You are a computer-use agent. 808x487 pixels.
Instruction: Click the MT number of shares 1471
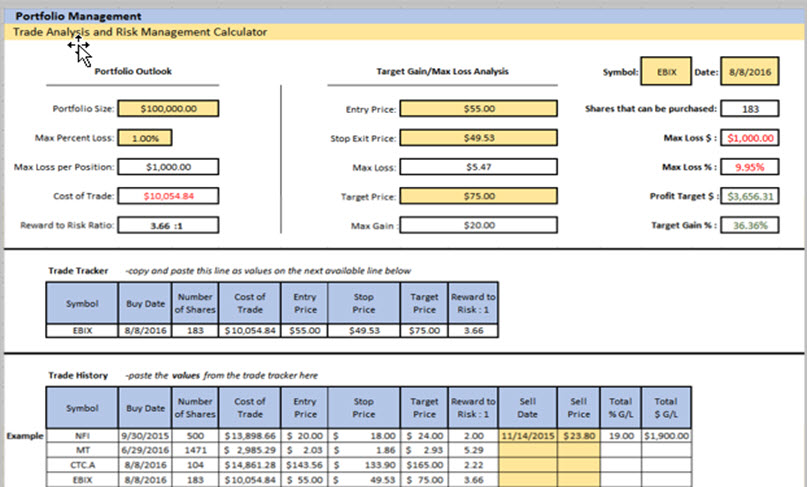point(195,450)
